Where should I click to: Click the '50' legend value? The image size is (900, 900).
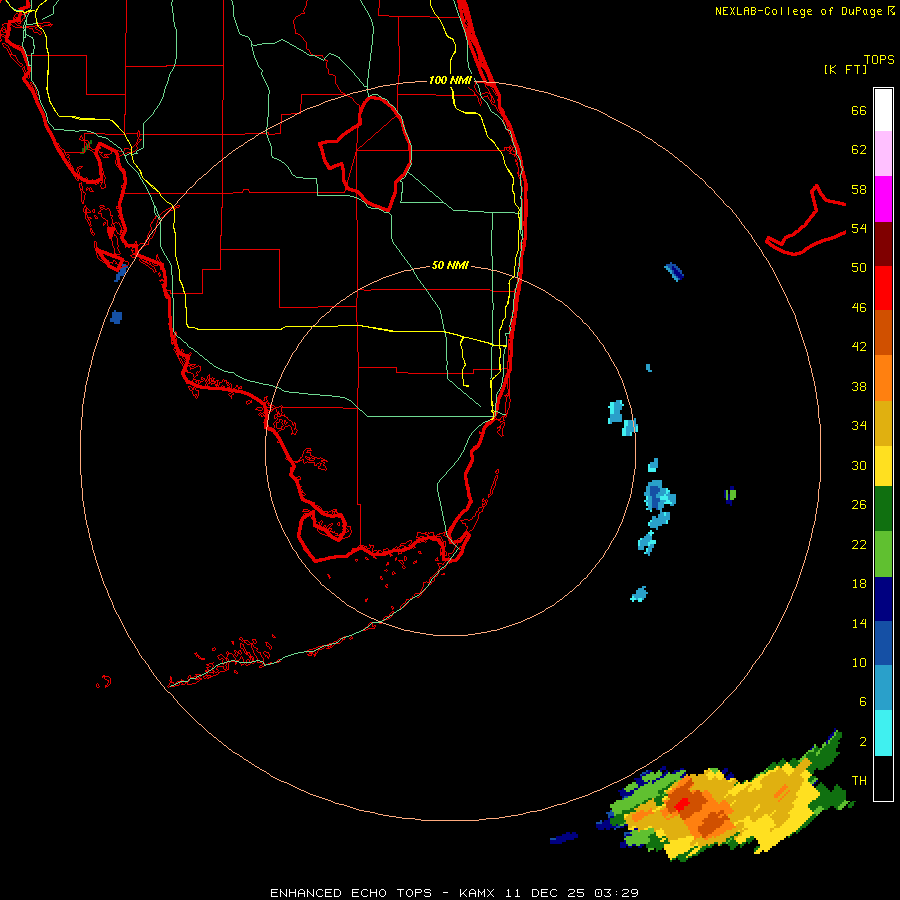859,268
